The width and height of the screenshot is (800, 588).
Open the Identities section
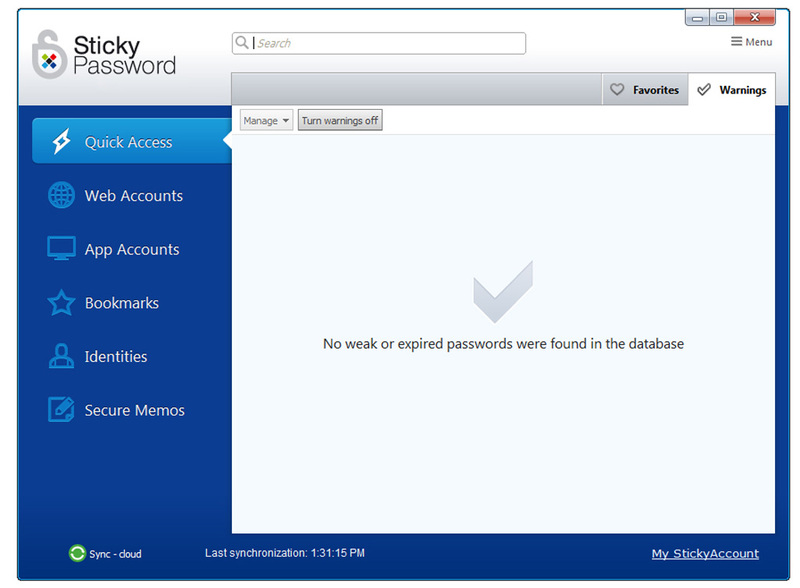(132, 356)
